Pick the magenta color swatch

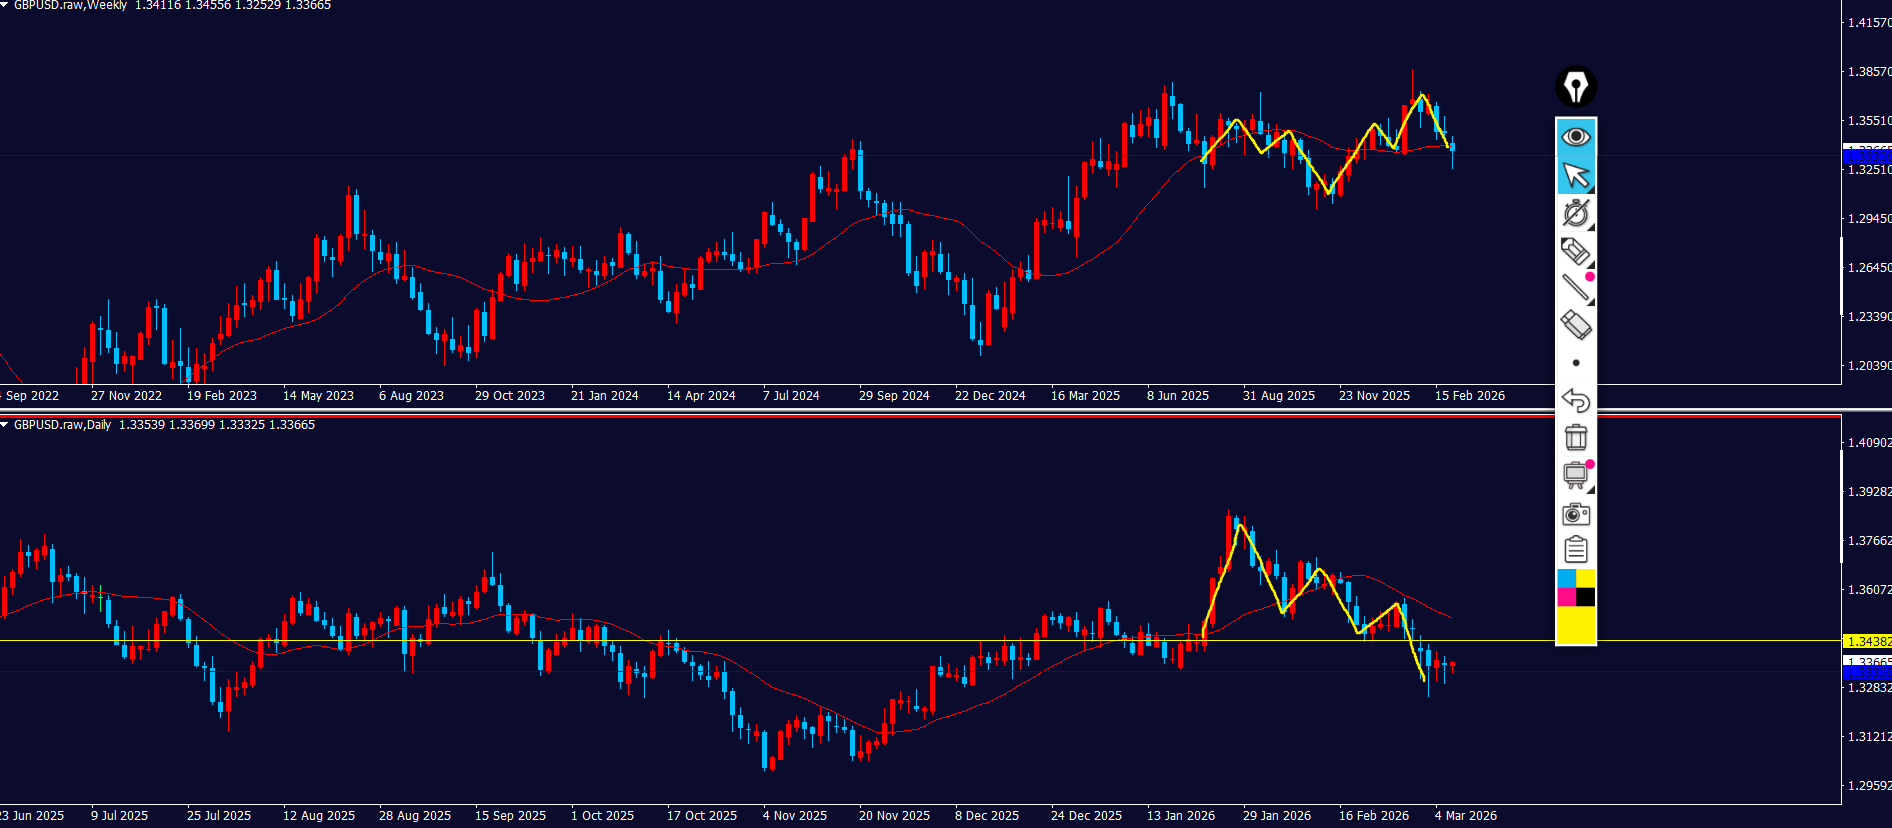coord(1566,597)
